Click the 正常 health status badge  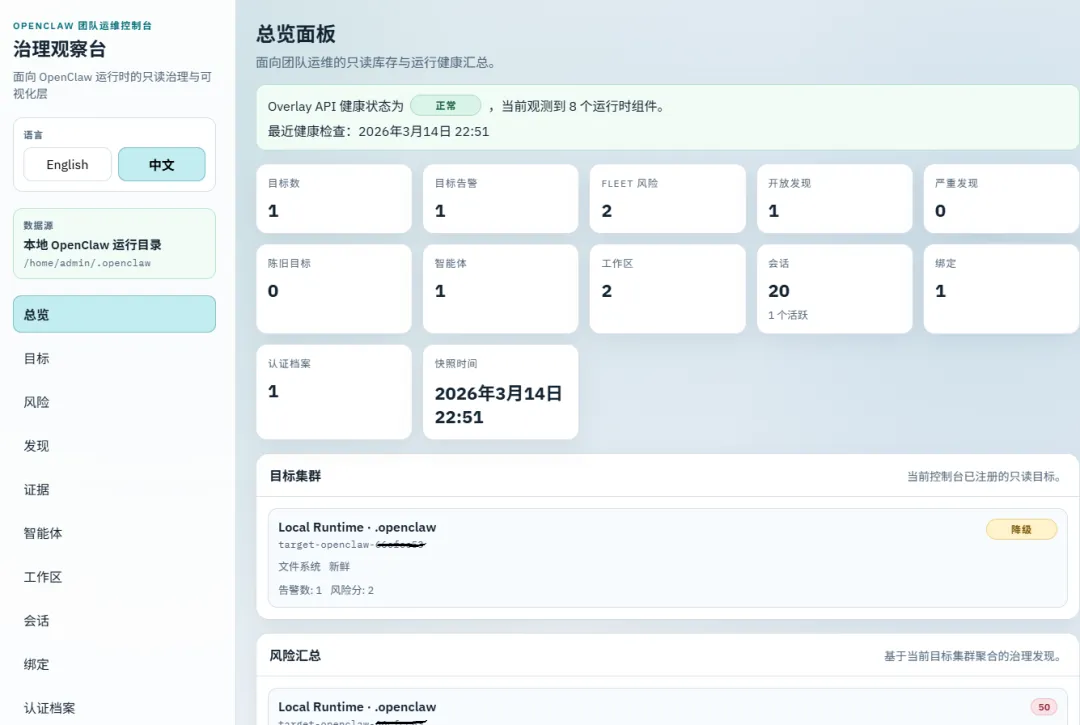coord(446,105)
